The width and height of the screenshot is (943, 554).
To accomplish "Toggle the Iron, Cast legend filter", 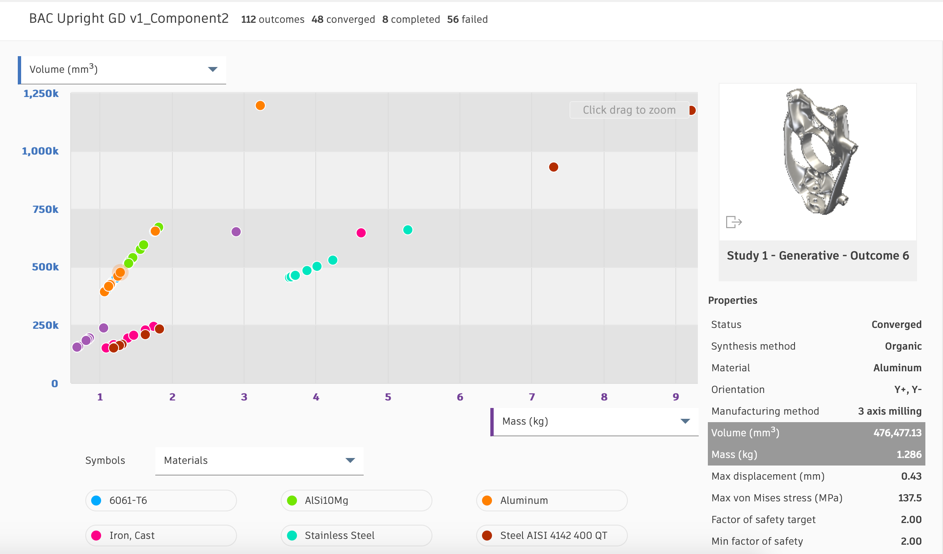I will [x=161, y=536].
